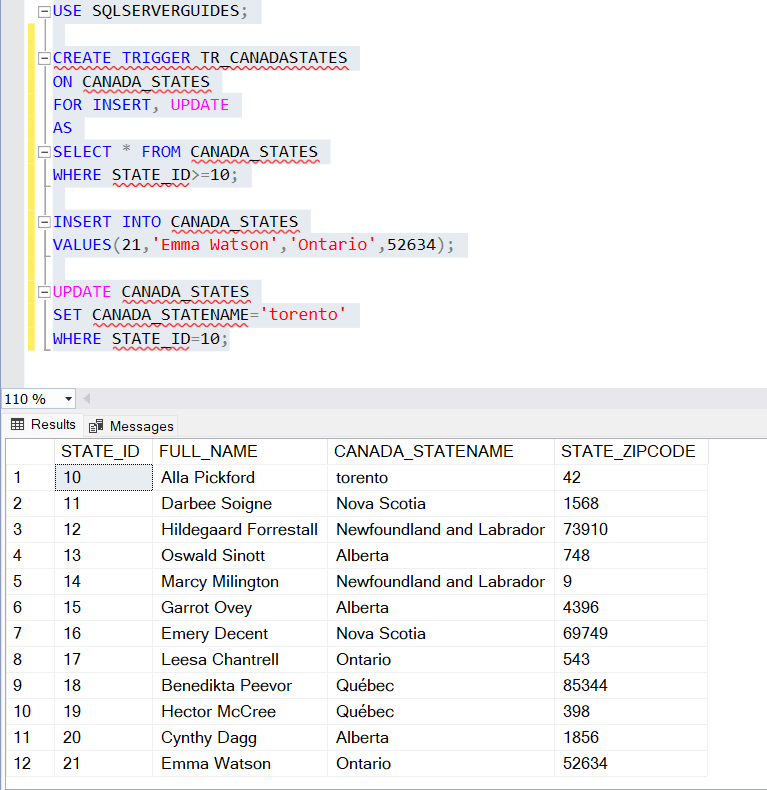This screenshot has width=767, height=790.
Task: Collapse the CREATE TRIGGER code block
Action: click(x=44, y=58)
